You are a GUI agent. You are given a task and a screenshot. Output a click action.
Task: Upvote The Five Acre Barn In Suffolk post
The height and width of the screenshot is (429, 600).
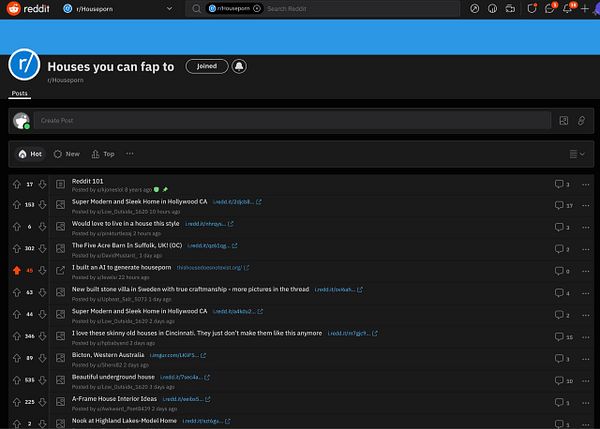(16, 248)
